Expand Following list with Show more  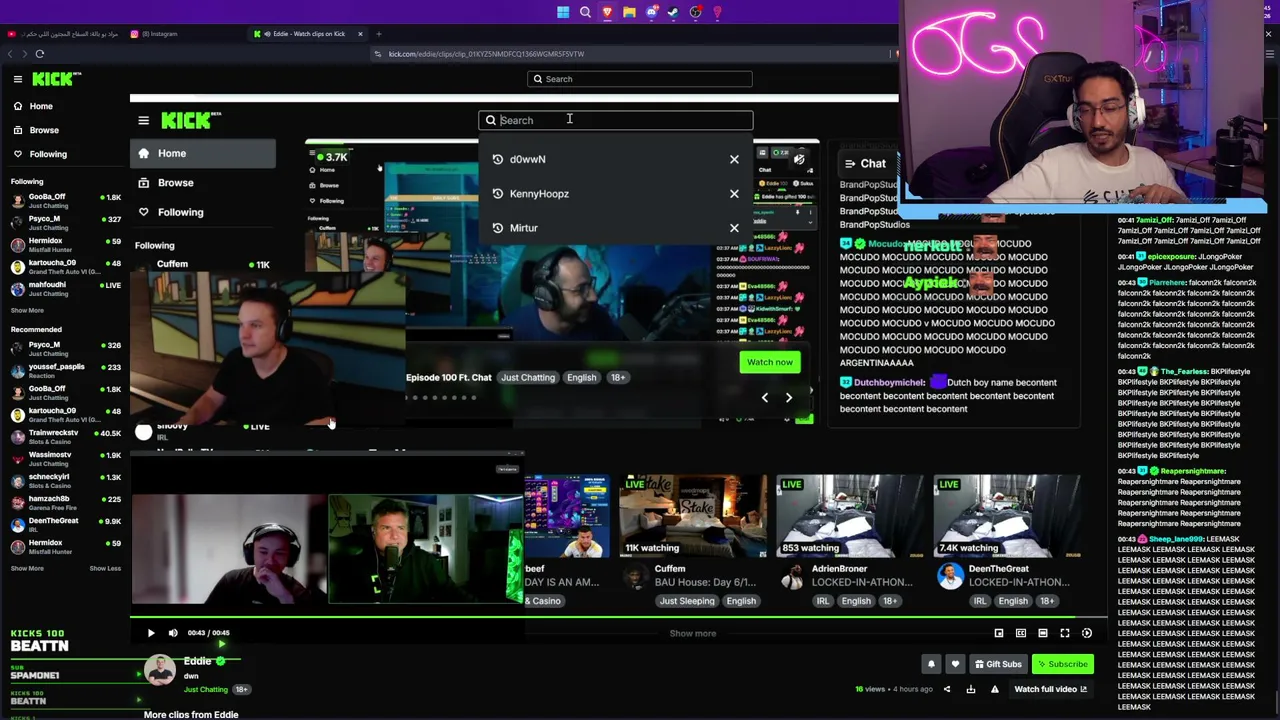pyautogui.click(x=27, y=311)
